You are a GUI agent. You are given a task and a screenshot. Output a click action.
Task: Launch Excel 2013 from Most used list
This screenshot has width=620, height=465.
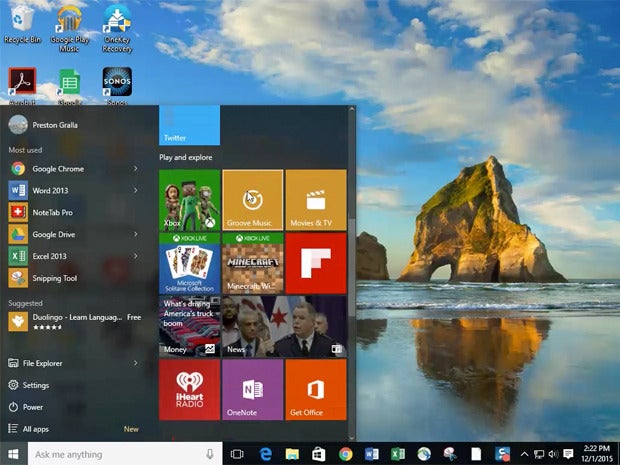pyautogui.click(x=74, y=256)
